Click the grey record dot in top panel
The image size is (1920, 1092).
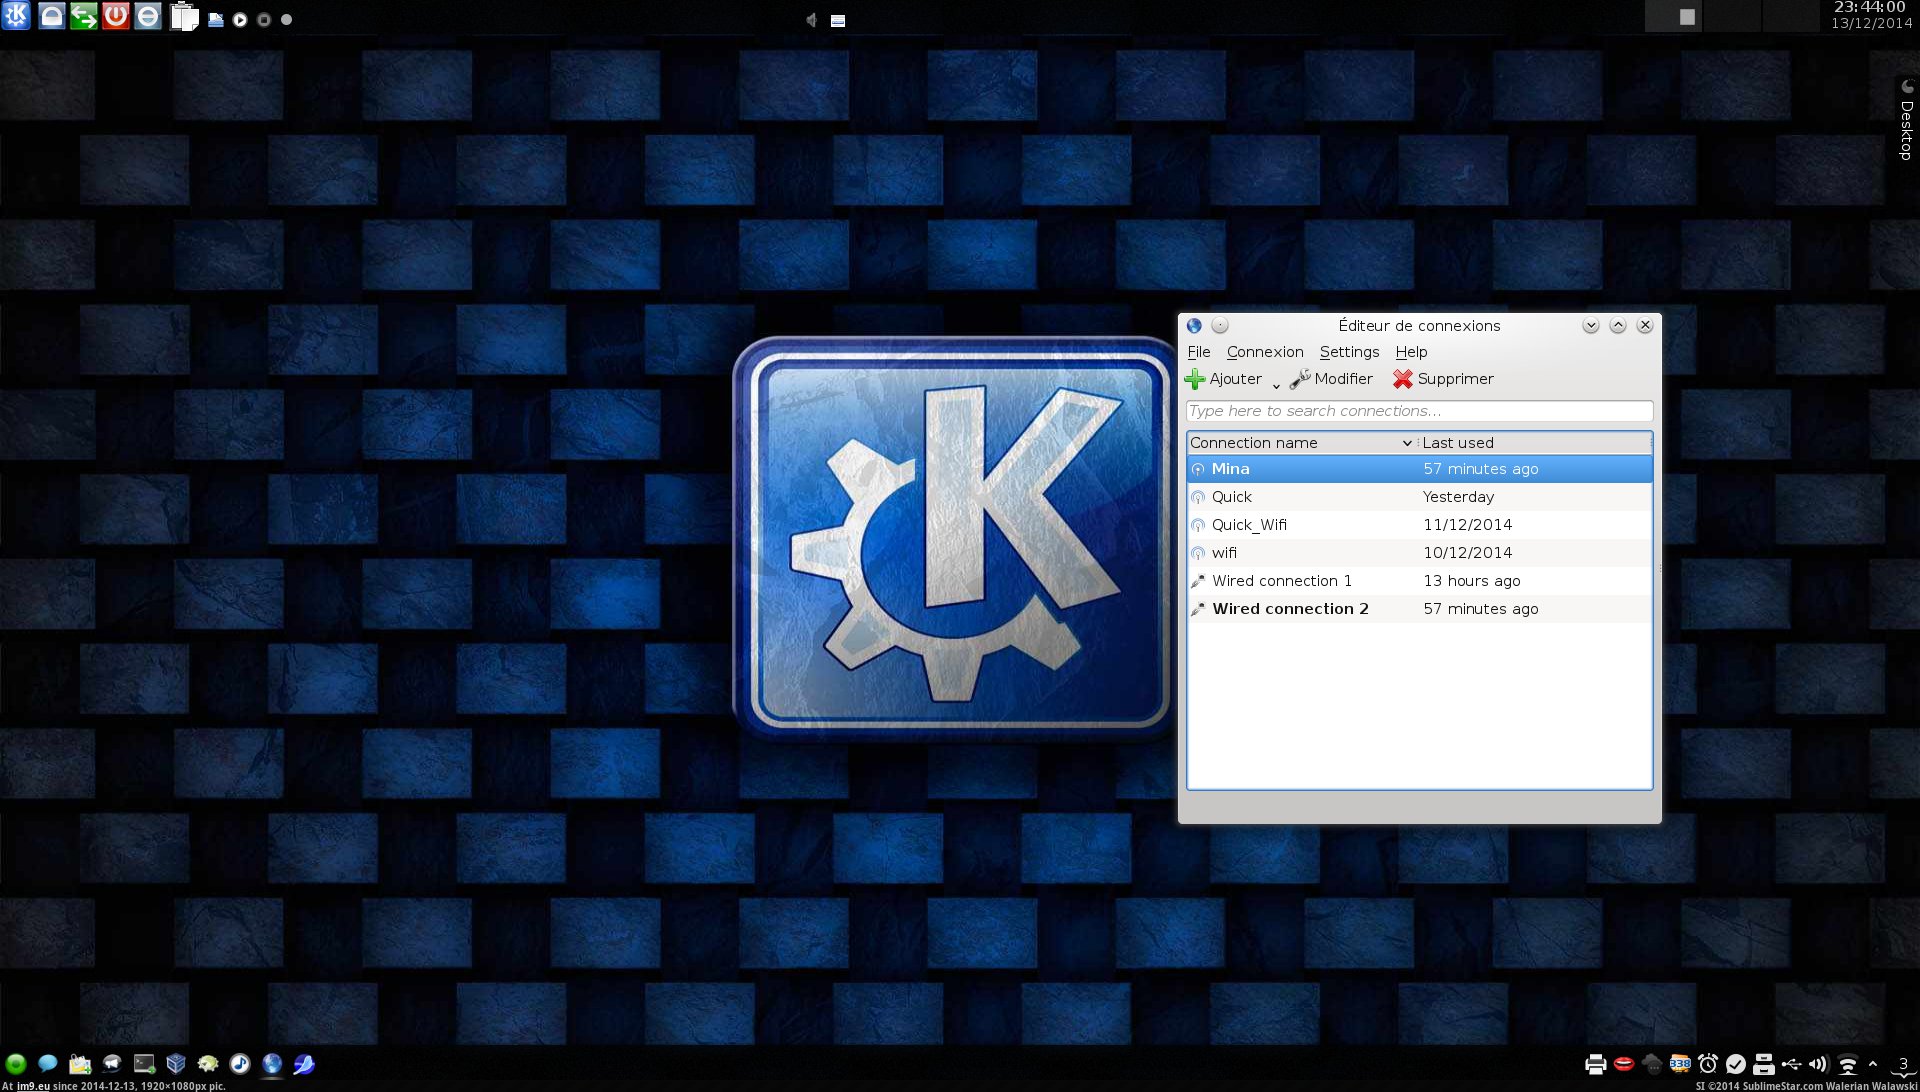[286, 20]
